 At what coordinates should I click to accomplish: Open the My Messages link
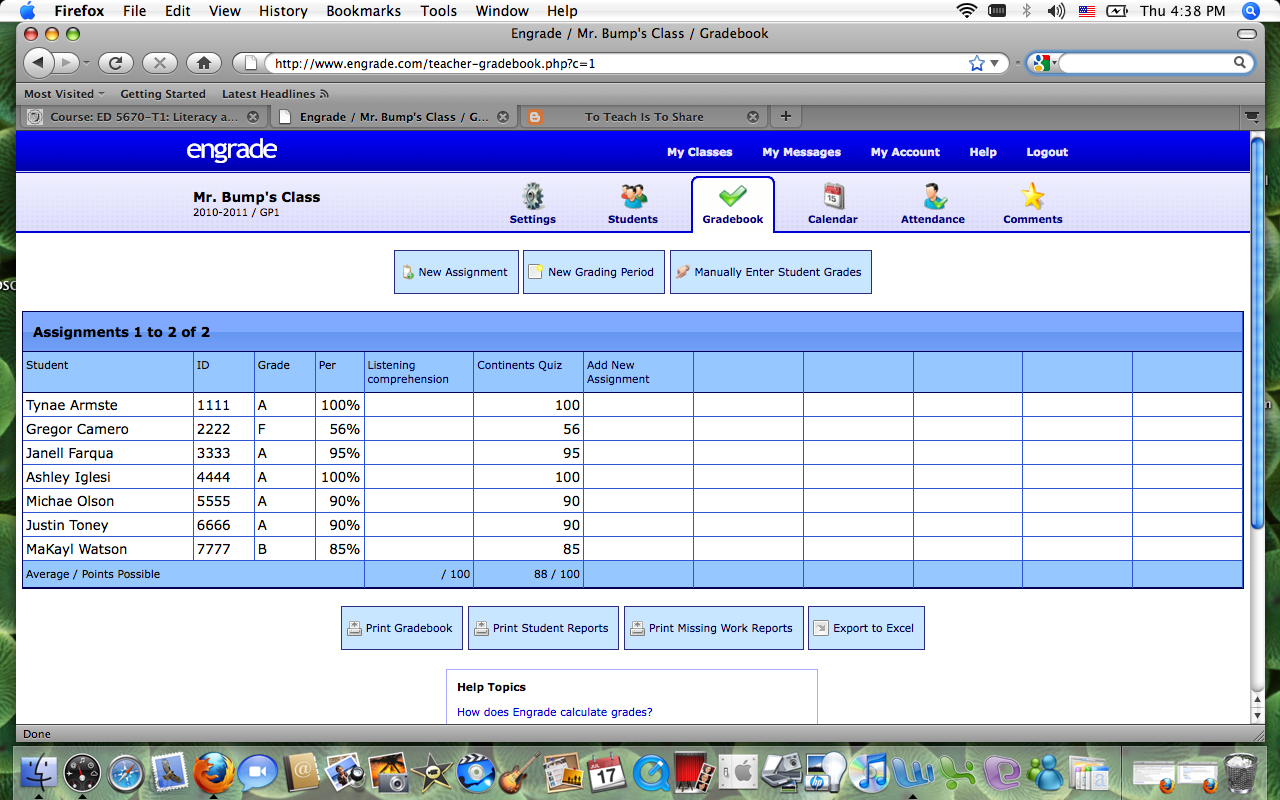802,152
